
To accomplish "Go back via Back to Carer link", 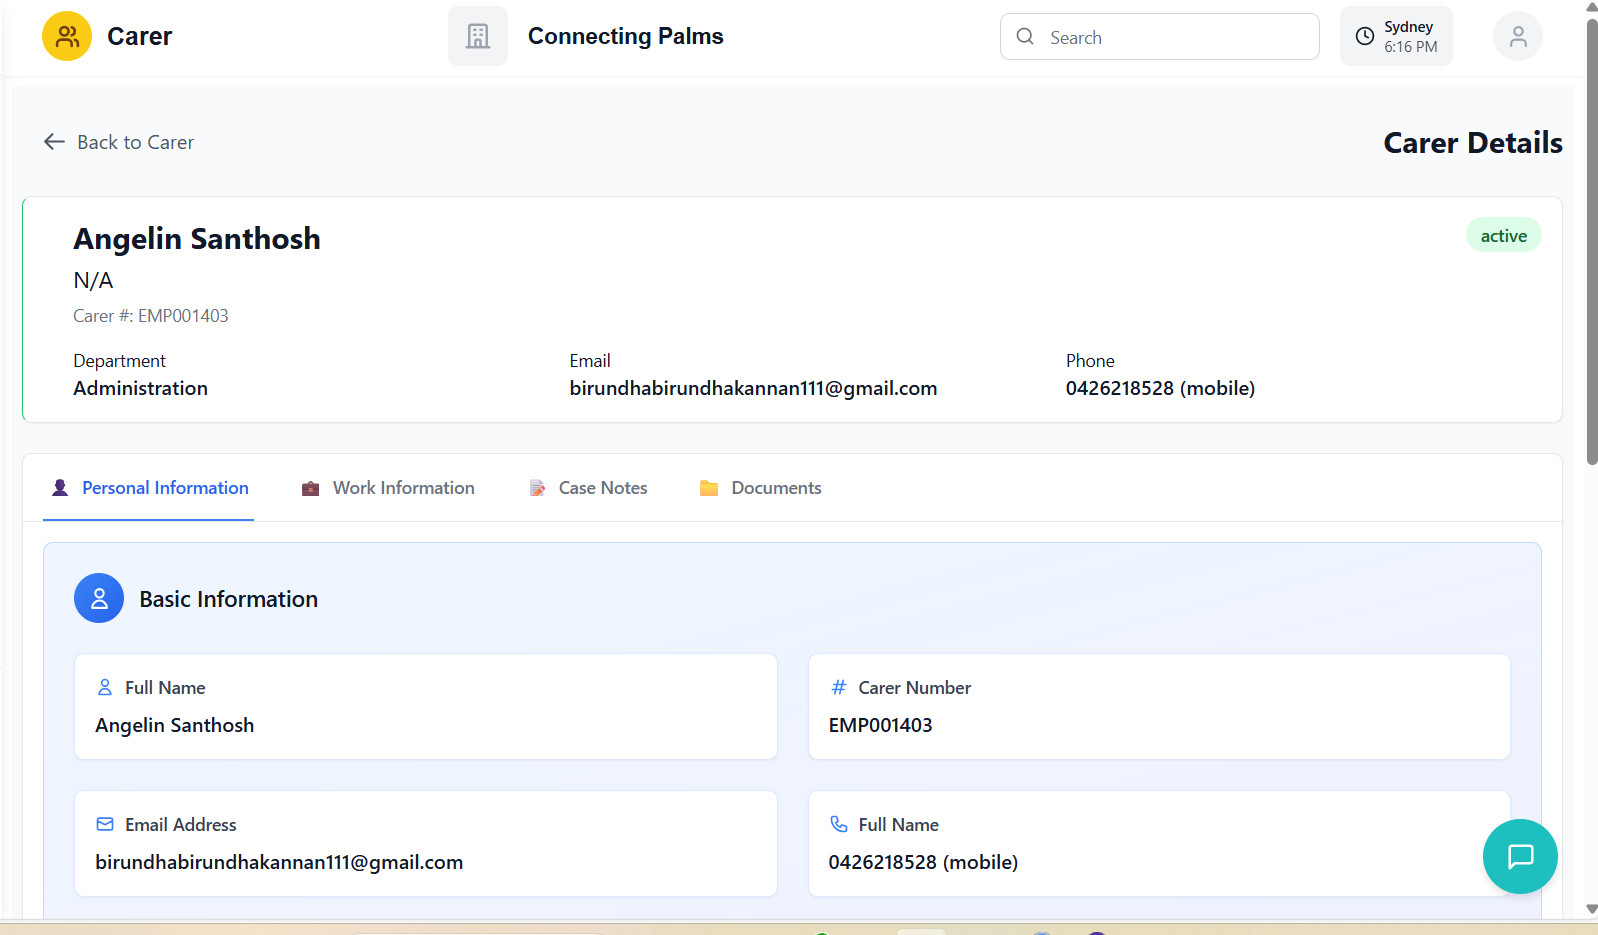I will click(x=119, y=142).
